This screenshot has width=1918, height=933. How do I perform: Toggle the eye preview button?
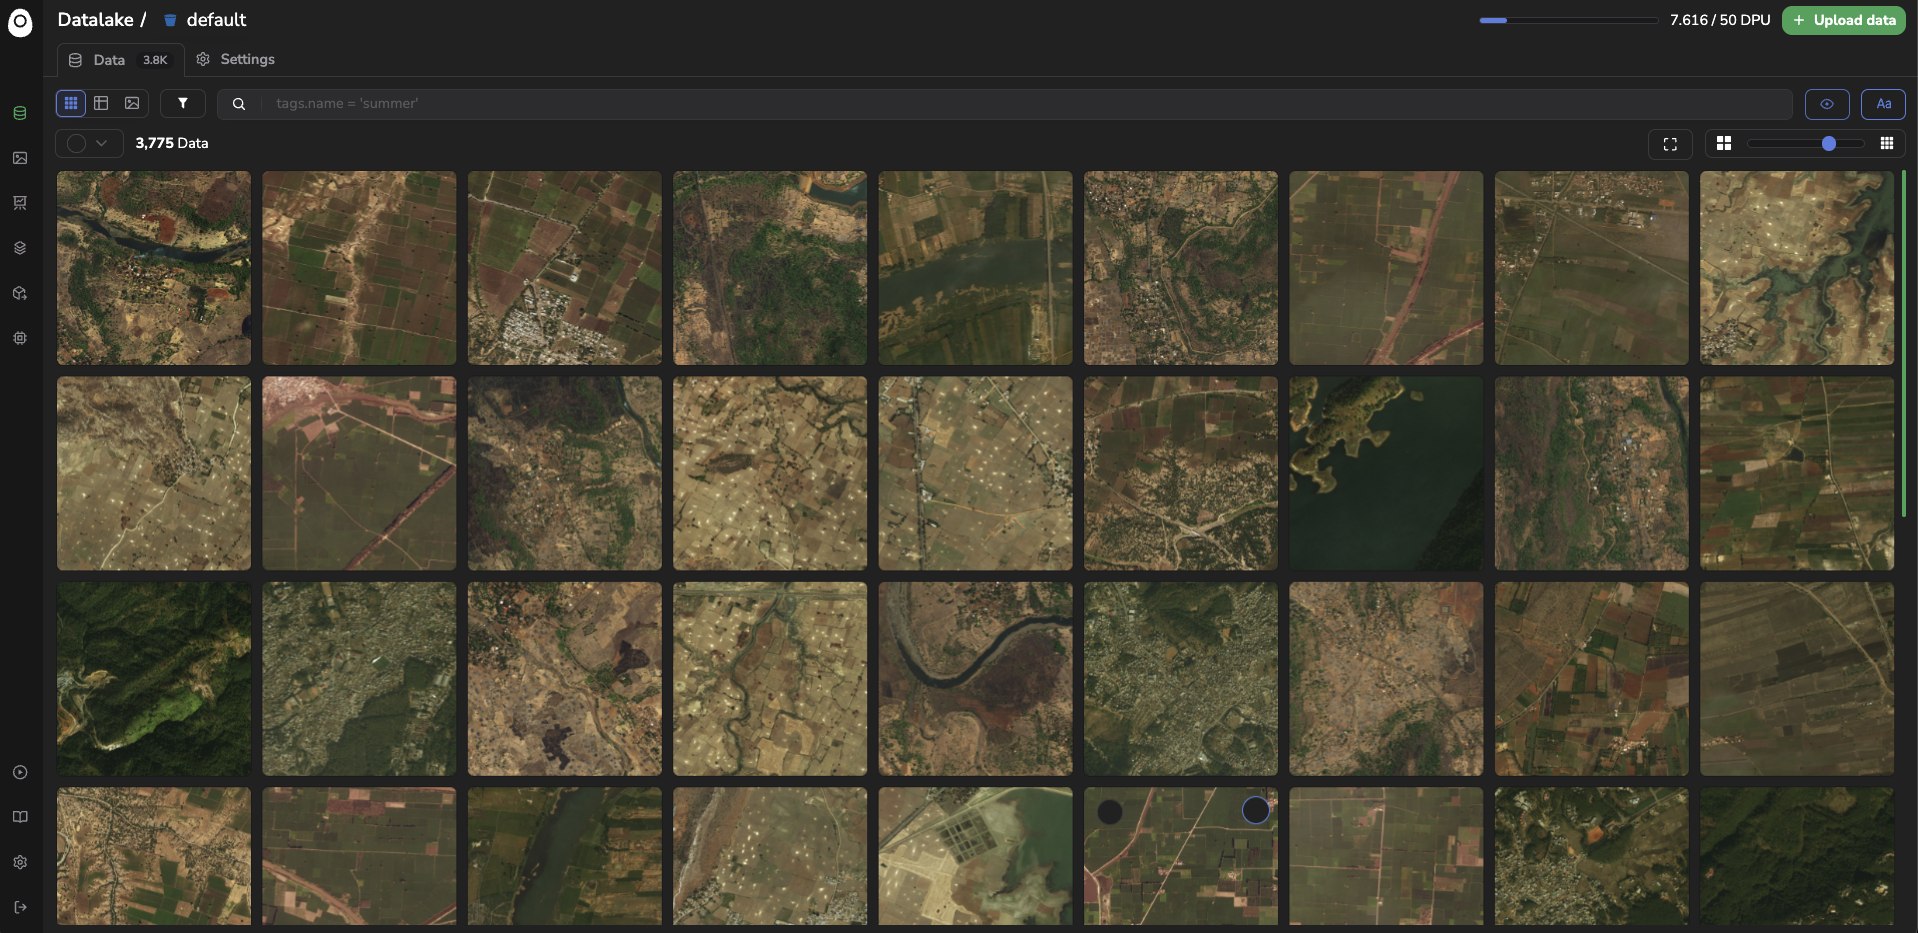(x=1827, y=103)
